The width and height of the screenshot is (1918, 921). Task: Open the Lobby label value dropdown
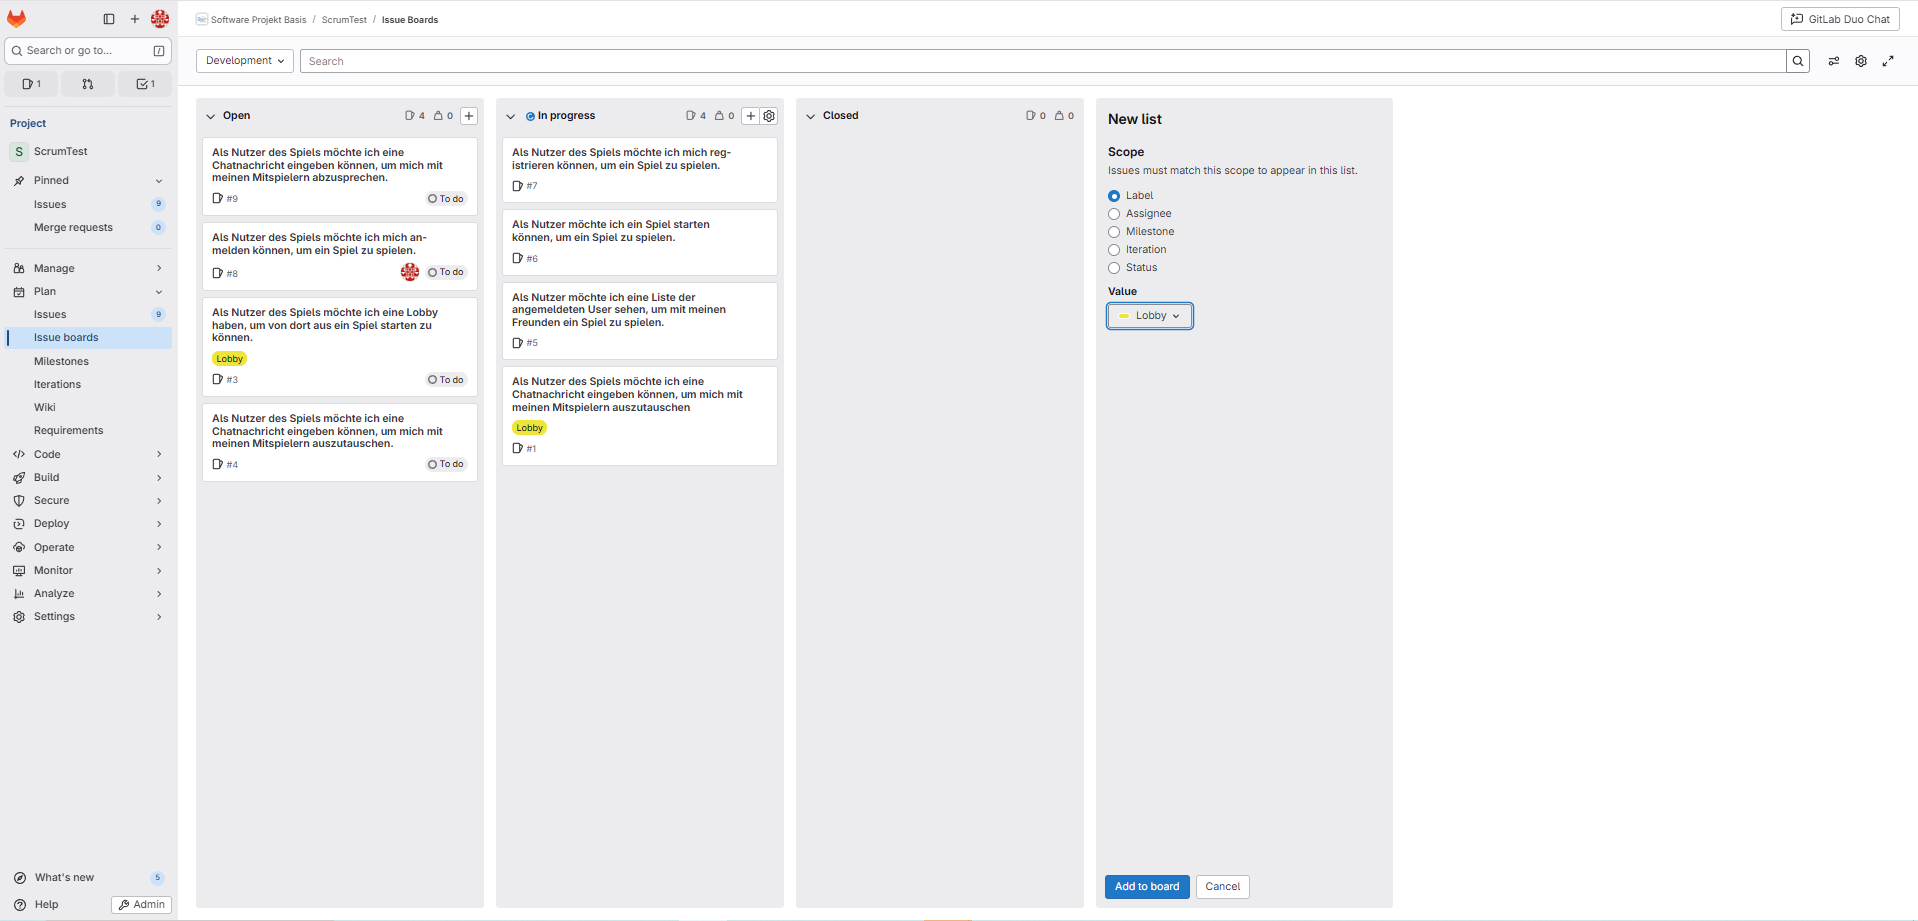pos(1150,316)
